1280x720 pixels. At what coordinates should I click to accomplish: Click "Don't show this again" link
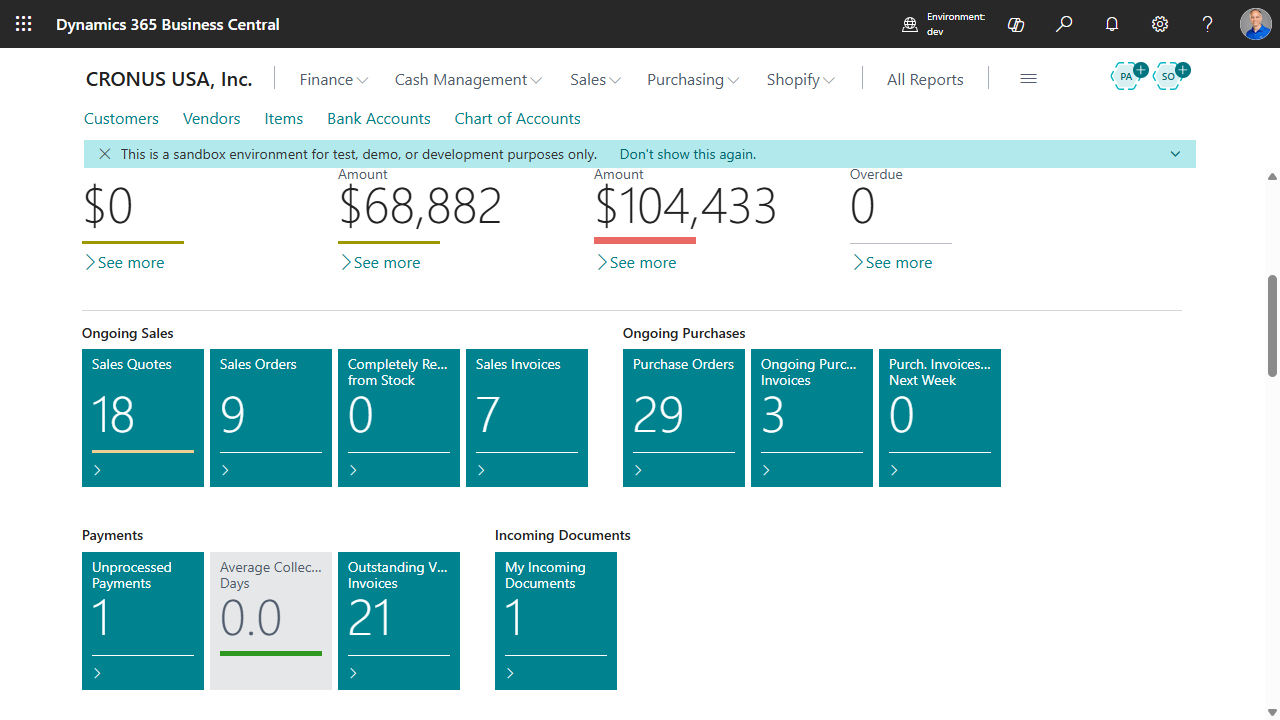[688, 154]
